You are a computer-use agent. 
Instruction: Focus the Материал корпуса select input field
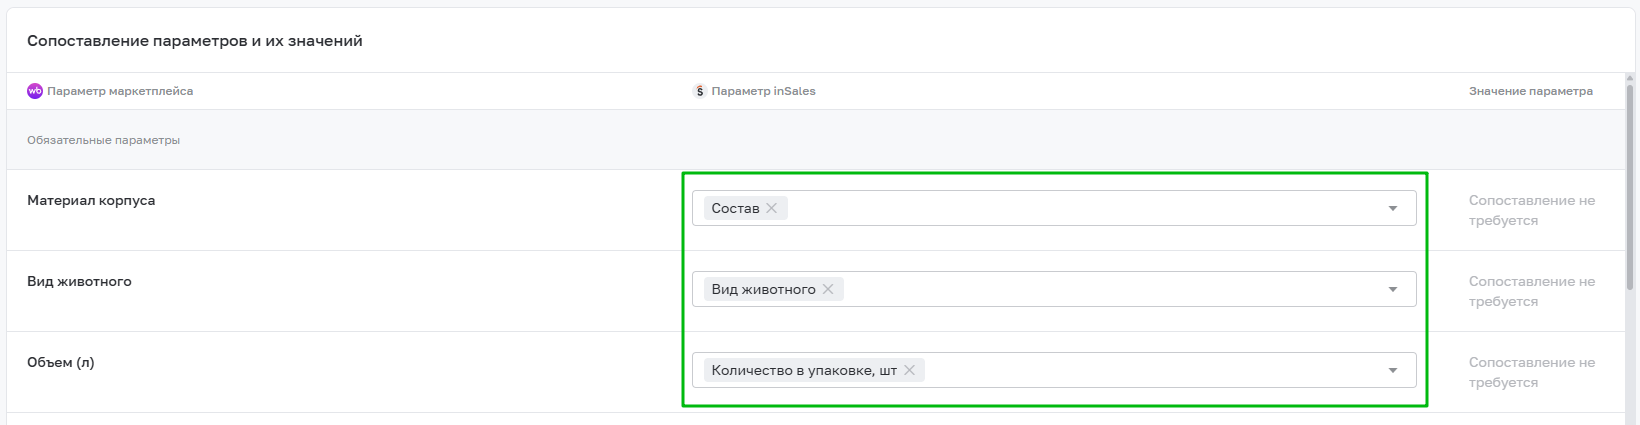[1080, 208]
